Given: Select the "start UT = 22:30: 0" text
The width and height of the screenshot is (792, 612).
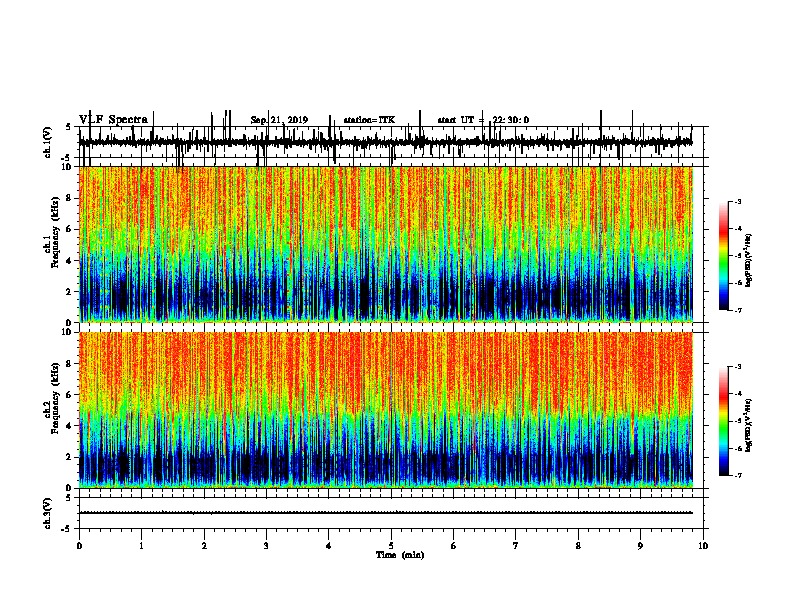Looking at the screenshot, I should click(x=483, y=120).
